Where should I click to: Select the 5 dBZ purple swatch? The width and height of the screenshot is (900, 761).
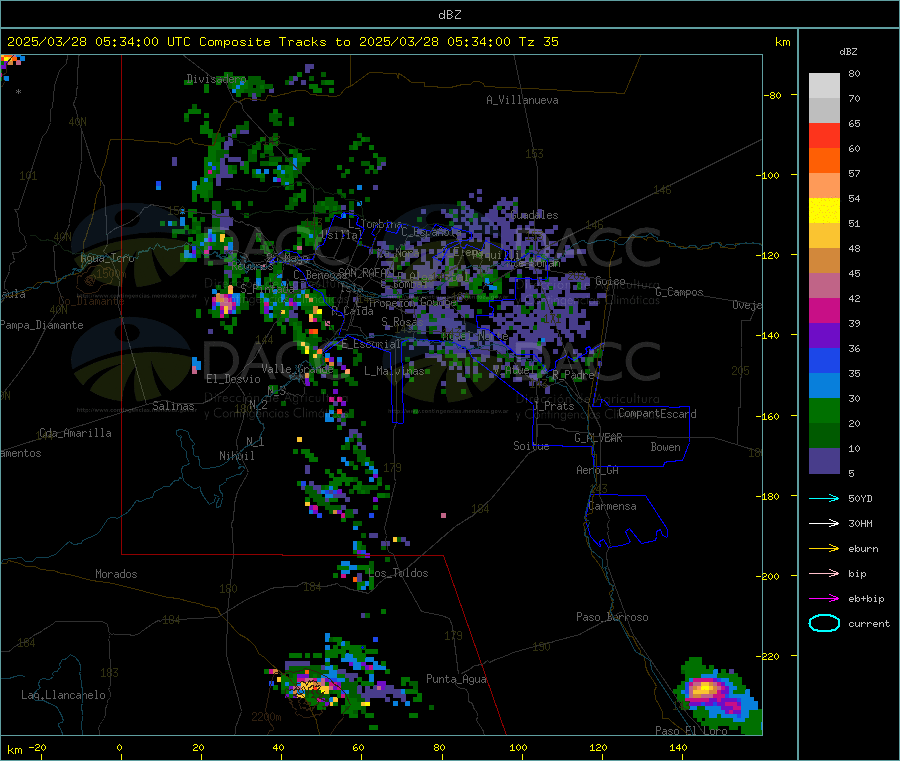(x=824, y=461)
